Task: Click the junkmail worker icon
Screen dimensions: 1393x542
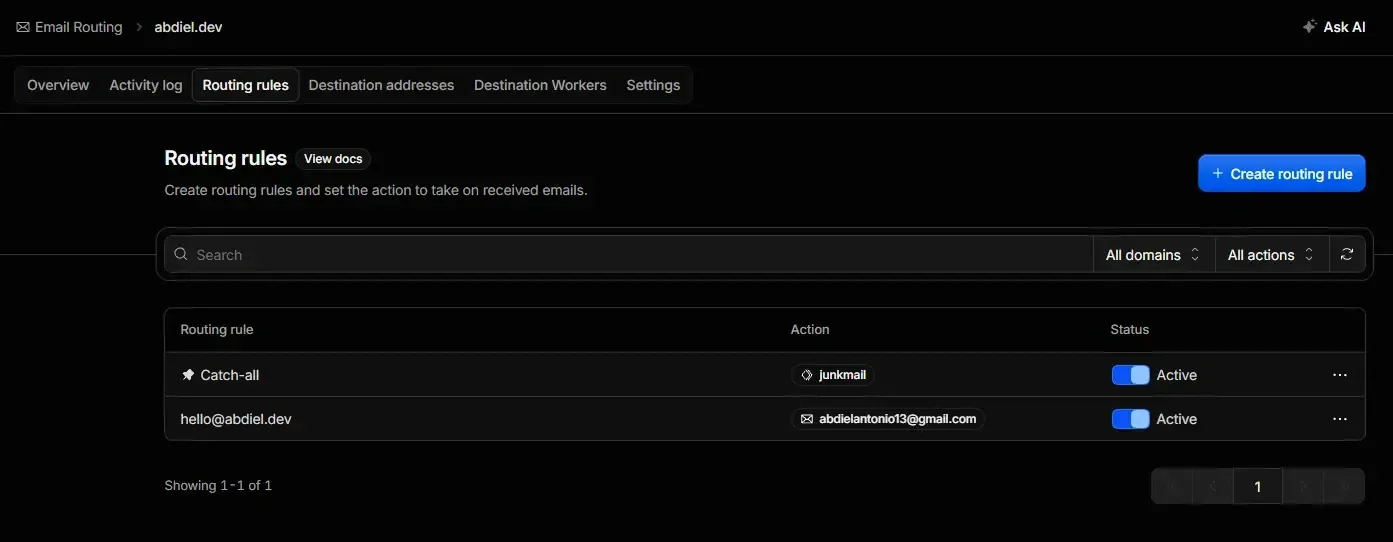Action: point(807,375)
